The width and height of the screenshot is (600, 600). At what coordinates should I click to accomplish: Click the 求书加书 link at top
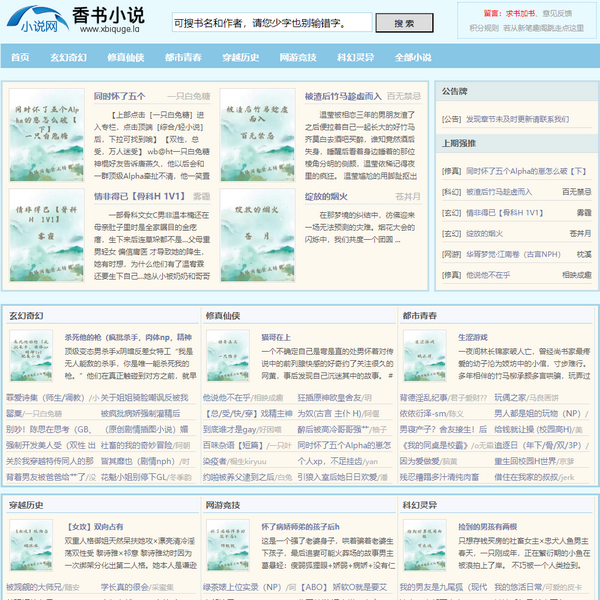tap(521, 14)
